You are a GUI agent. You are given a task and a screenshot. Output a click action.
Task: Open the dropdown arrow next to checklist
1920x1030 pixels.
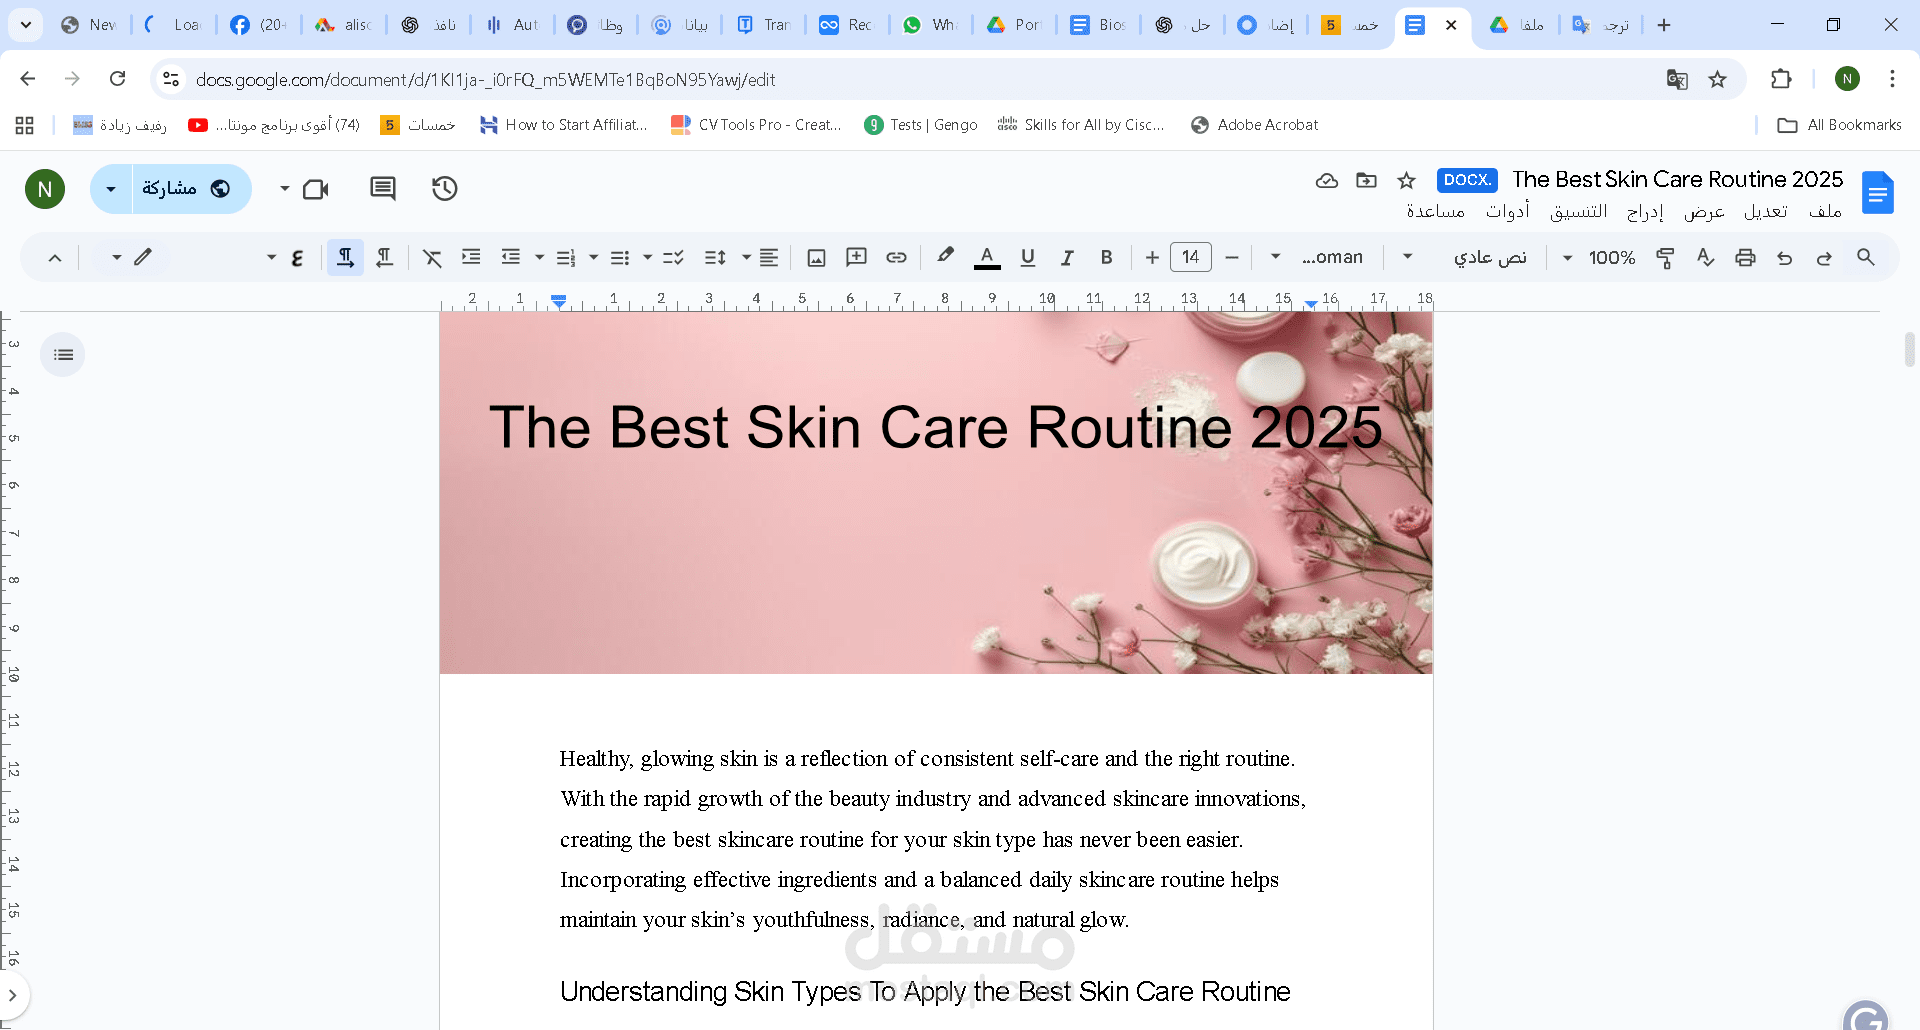[647, 257]
